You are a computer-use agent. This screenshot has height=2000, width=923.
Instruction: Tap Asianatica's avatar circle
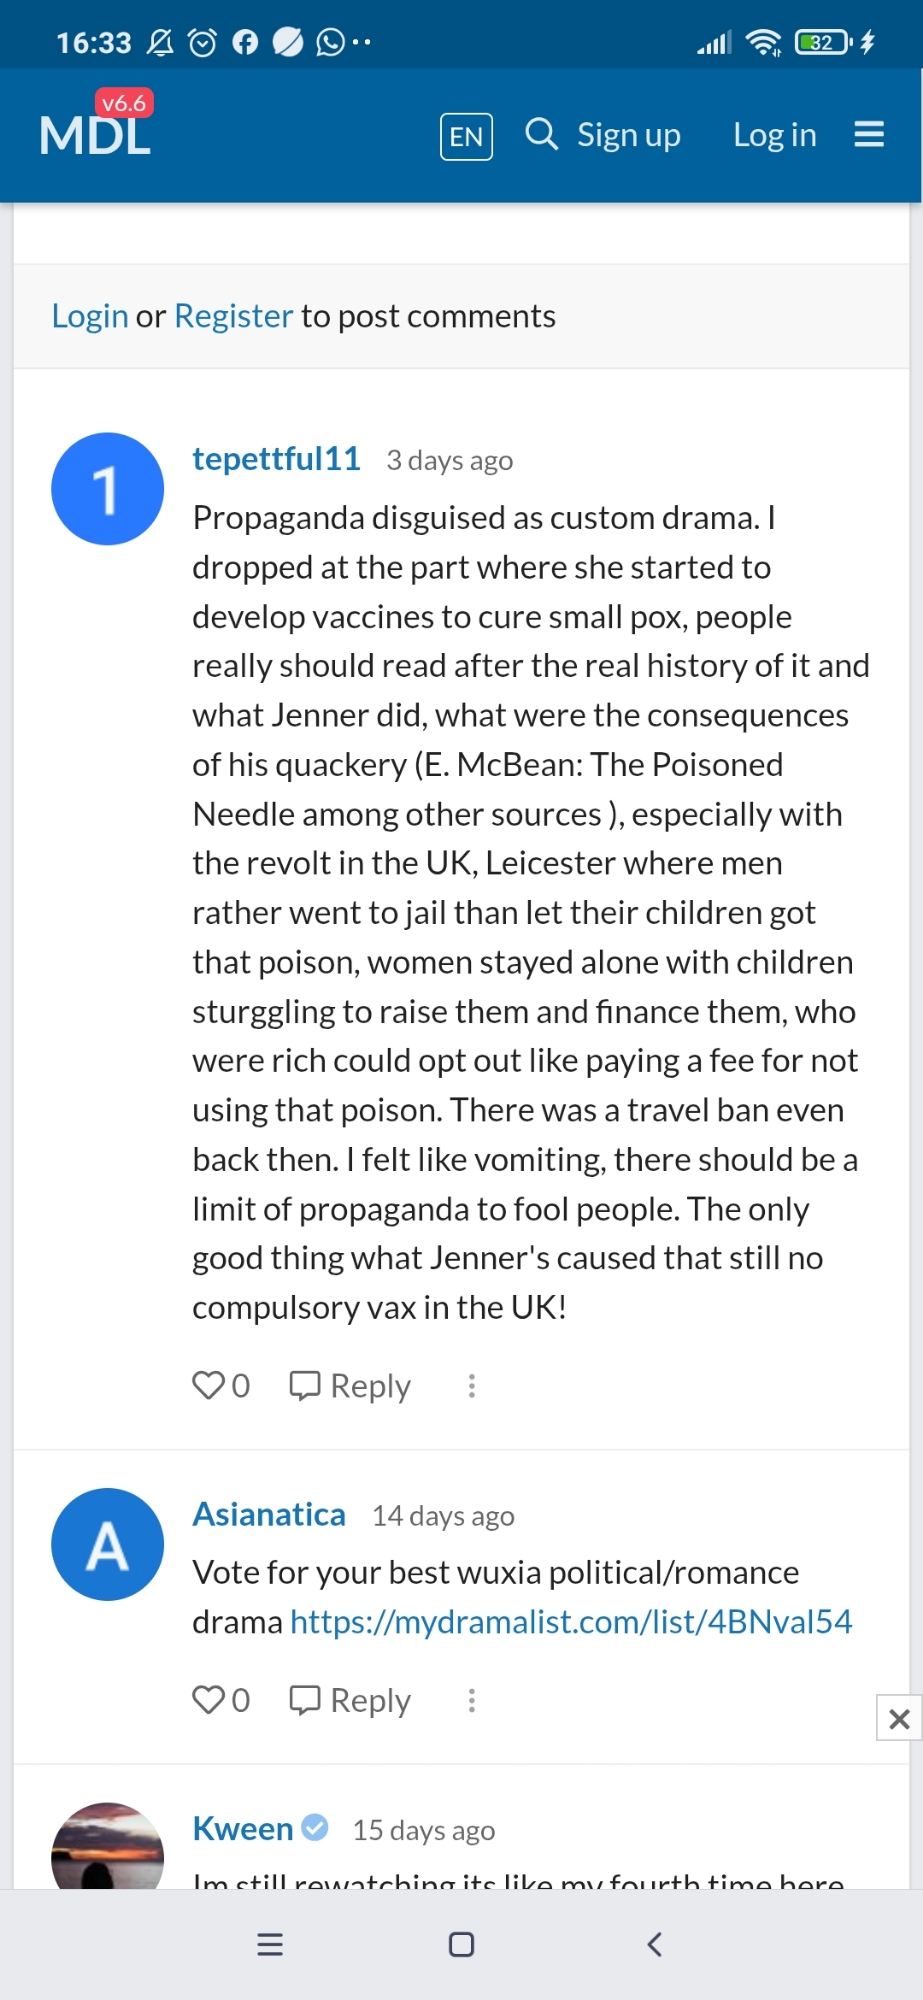coord(108,1544)
